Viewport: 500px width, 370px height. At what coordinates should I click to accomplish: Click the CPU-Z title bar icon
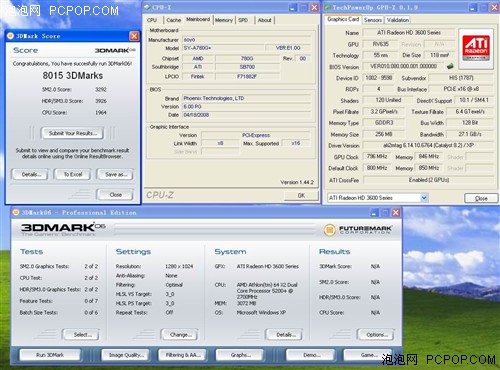147,7
